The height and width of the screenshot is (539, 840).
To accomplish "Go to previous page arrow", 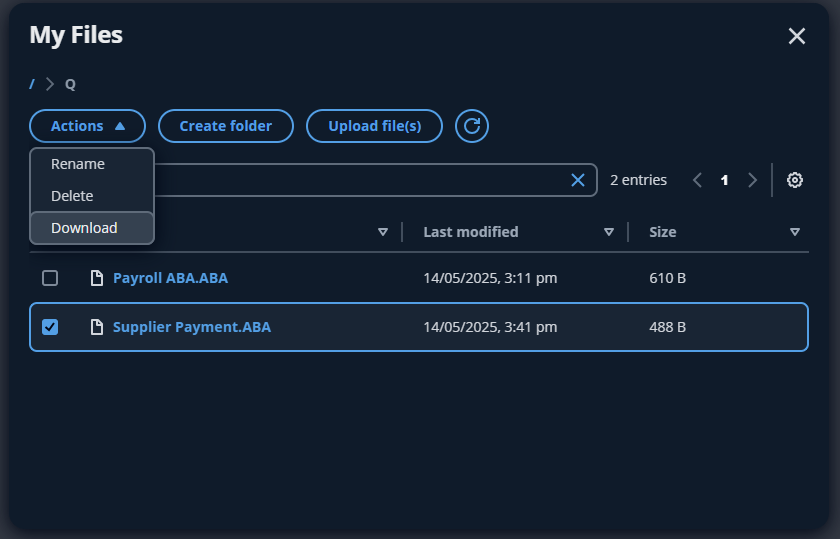I will click(x=698, y=180).
